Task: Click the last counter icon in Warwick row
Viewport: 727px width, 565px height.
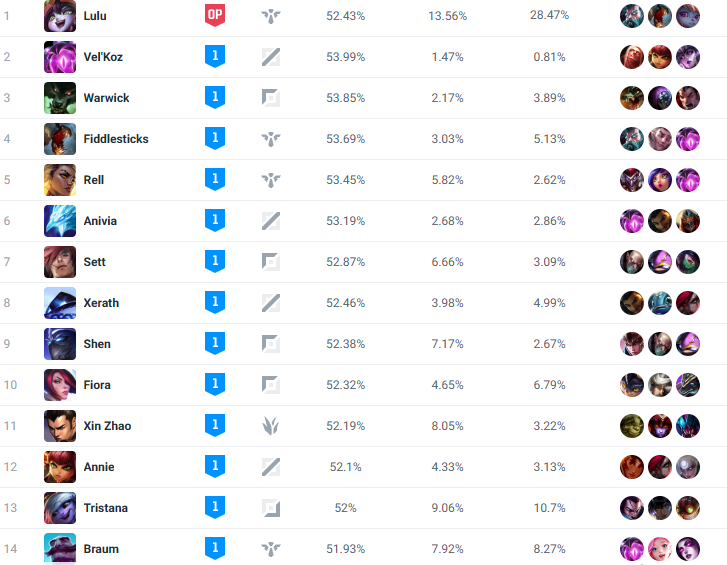Action: [x=688, y=98]
